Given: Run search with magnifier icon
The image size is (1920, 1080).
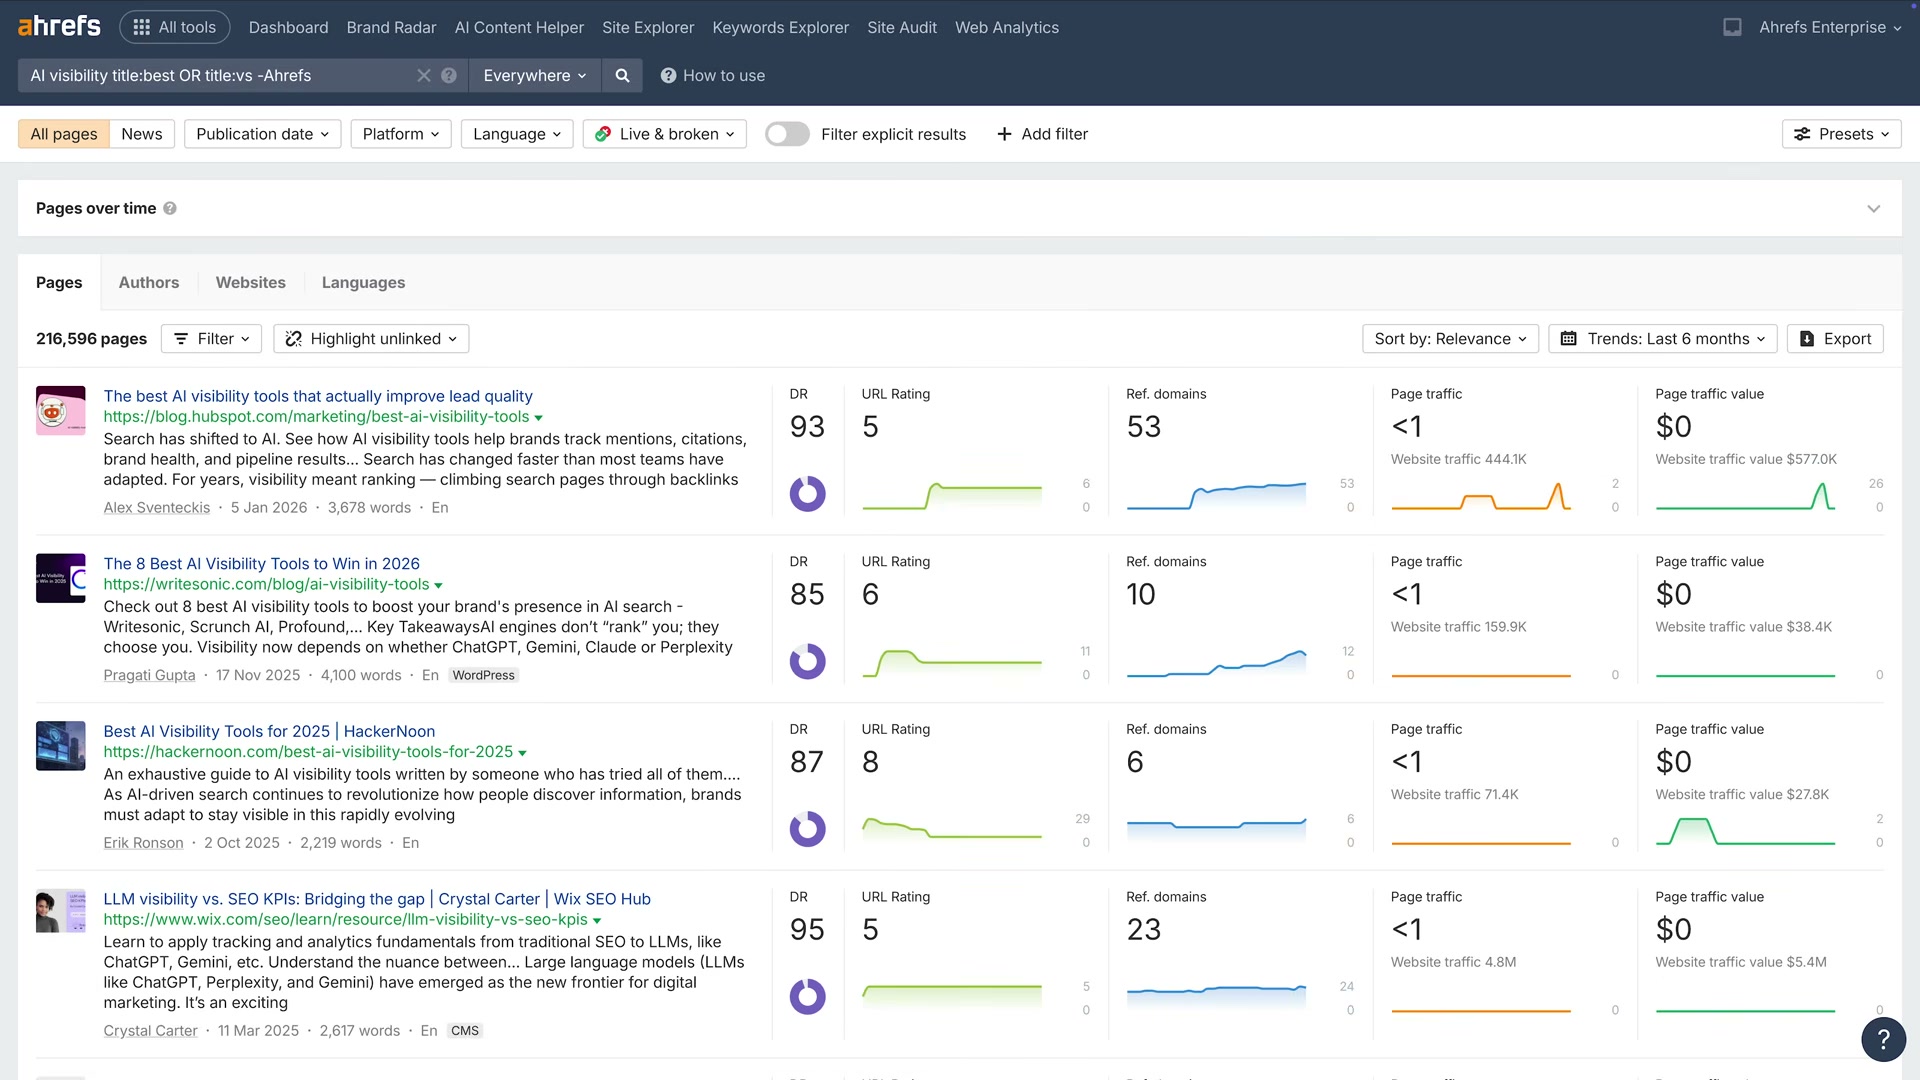Looking at the screenshot, I should pyautogui.click(x=622, y=75).
